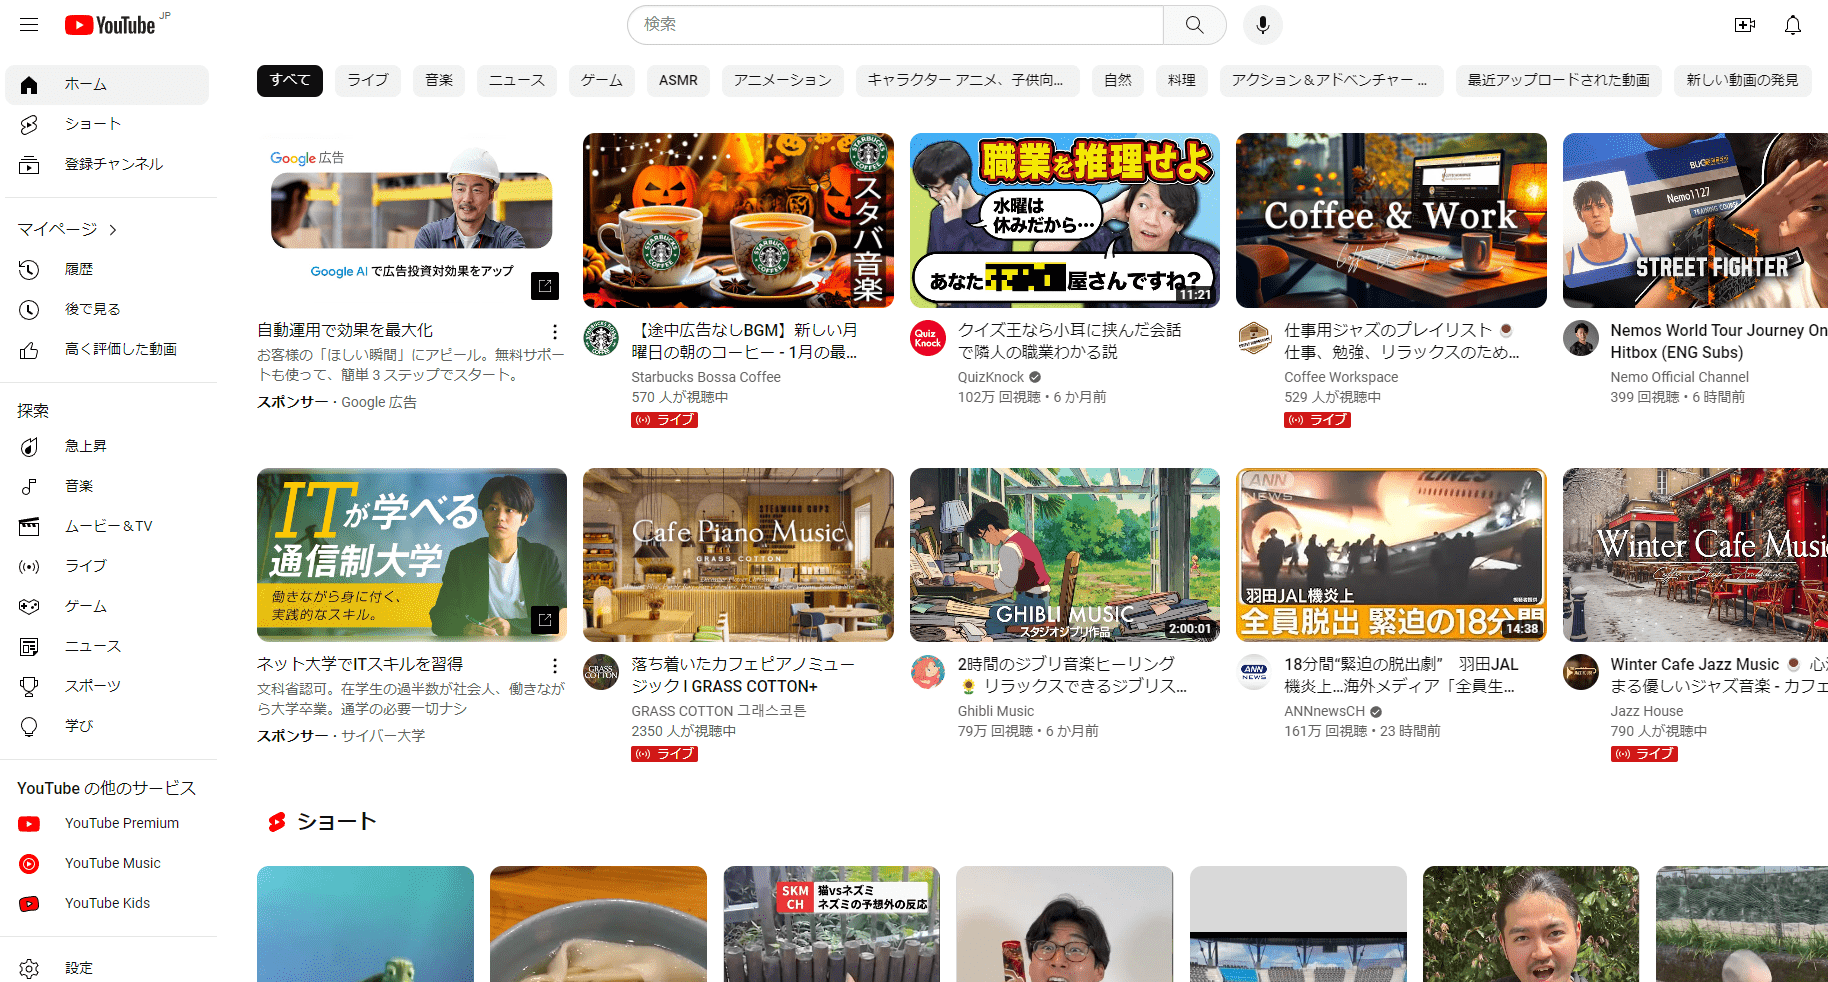This screenshot has width=1828, height=982.
Task: Select ゲーム filter chip
Action: (602, 80)
